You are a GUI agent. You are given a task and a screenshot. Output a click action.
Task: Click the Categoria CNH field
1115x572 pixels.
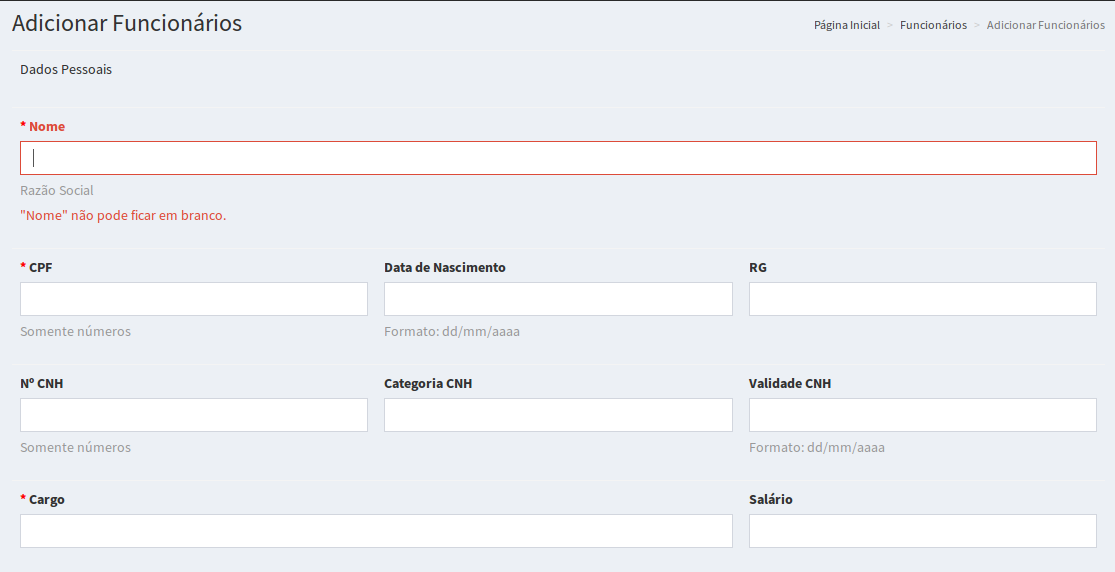click(x=558, y=415)
